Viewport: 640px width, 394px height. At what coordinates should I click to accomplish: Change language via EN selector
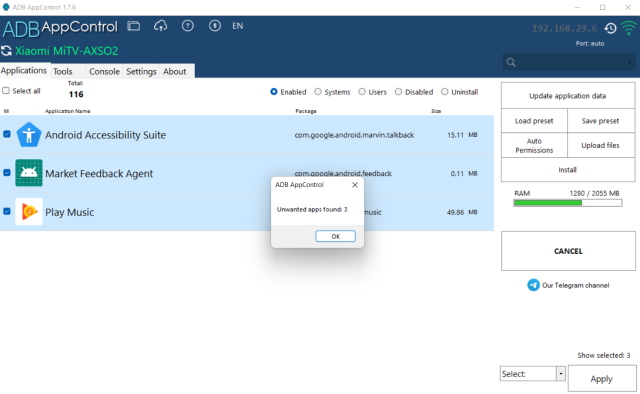tap(238, 26)
